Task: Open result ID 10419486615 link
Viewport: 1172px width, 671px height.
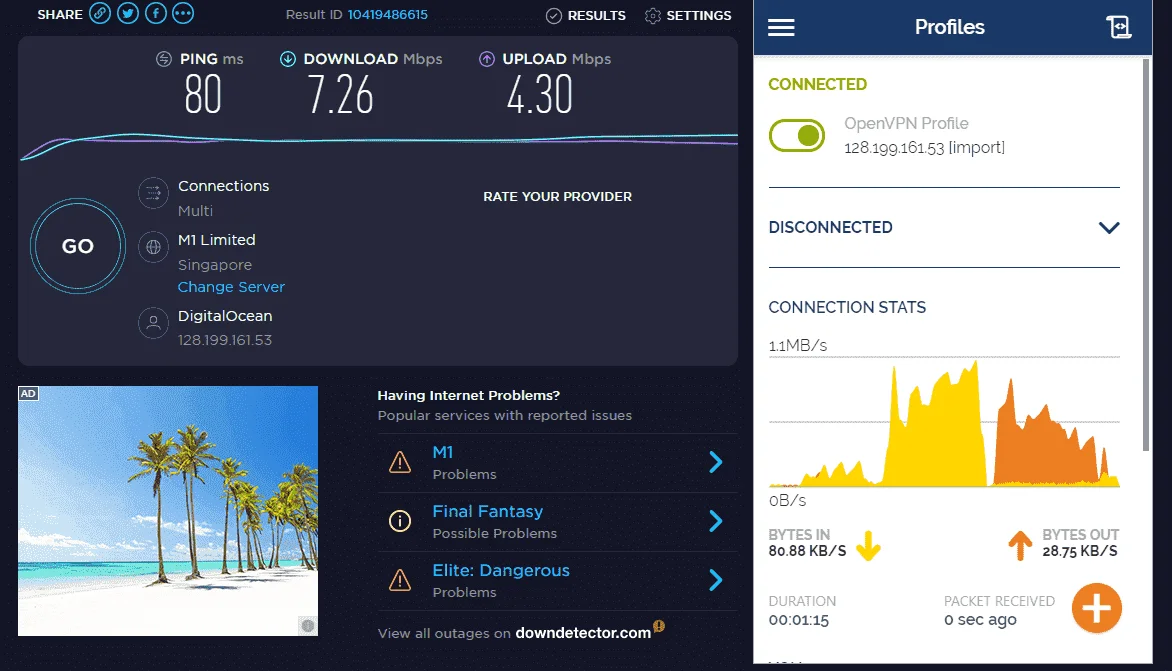Action: (387, 15)
